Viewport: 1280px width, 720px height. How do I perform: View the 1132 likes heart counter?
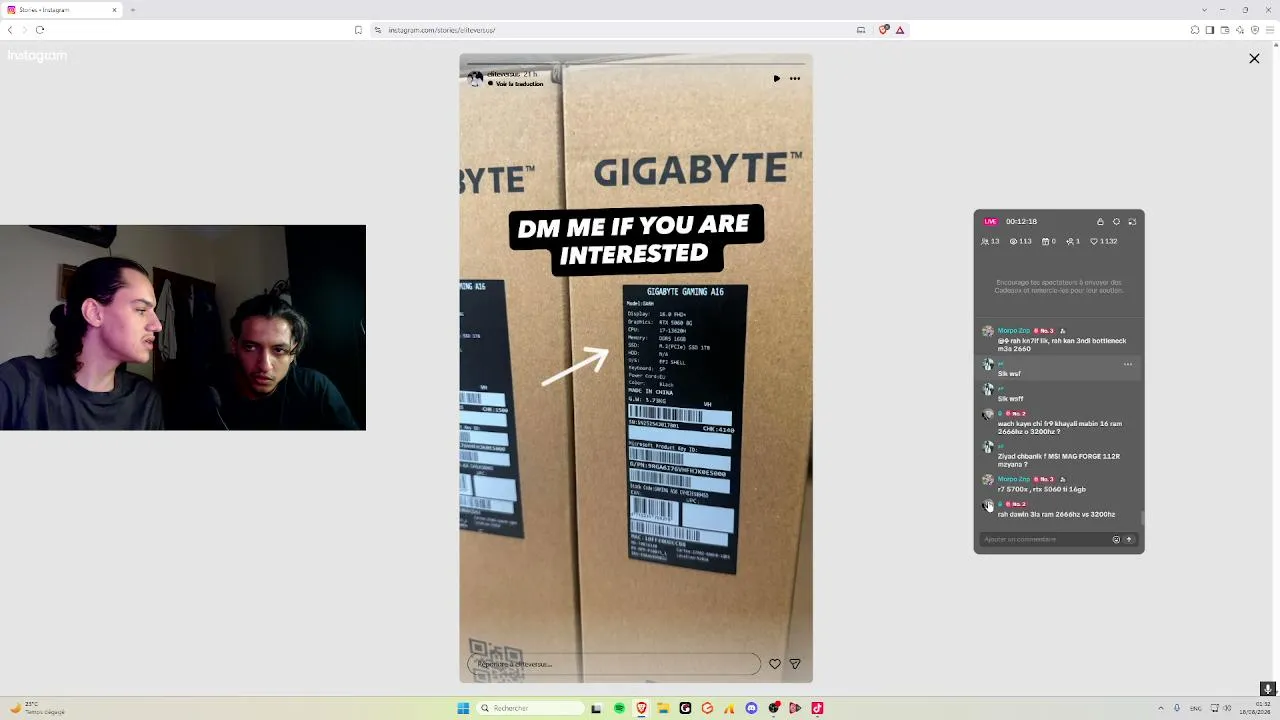(x=1104, y=241)
